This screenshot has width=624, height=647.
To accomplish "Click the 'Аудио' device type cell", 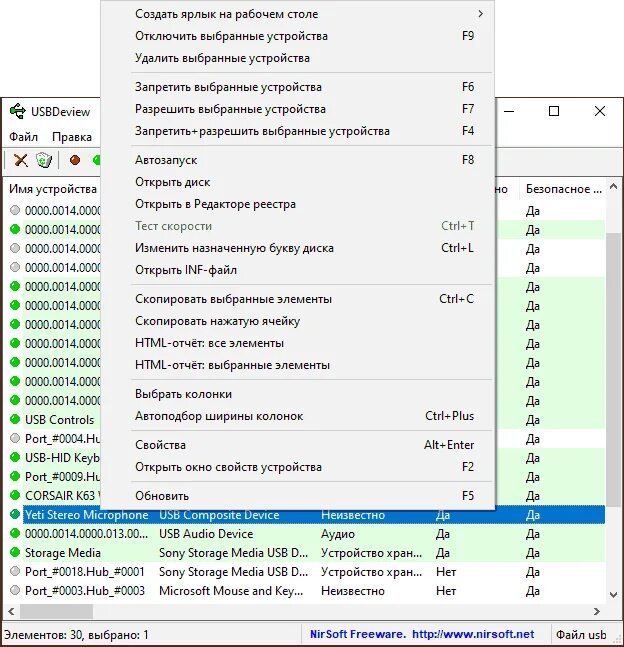I will pos(338,534).
